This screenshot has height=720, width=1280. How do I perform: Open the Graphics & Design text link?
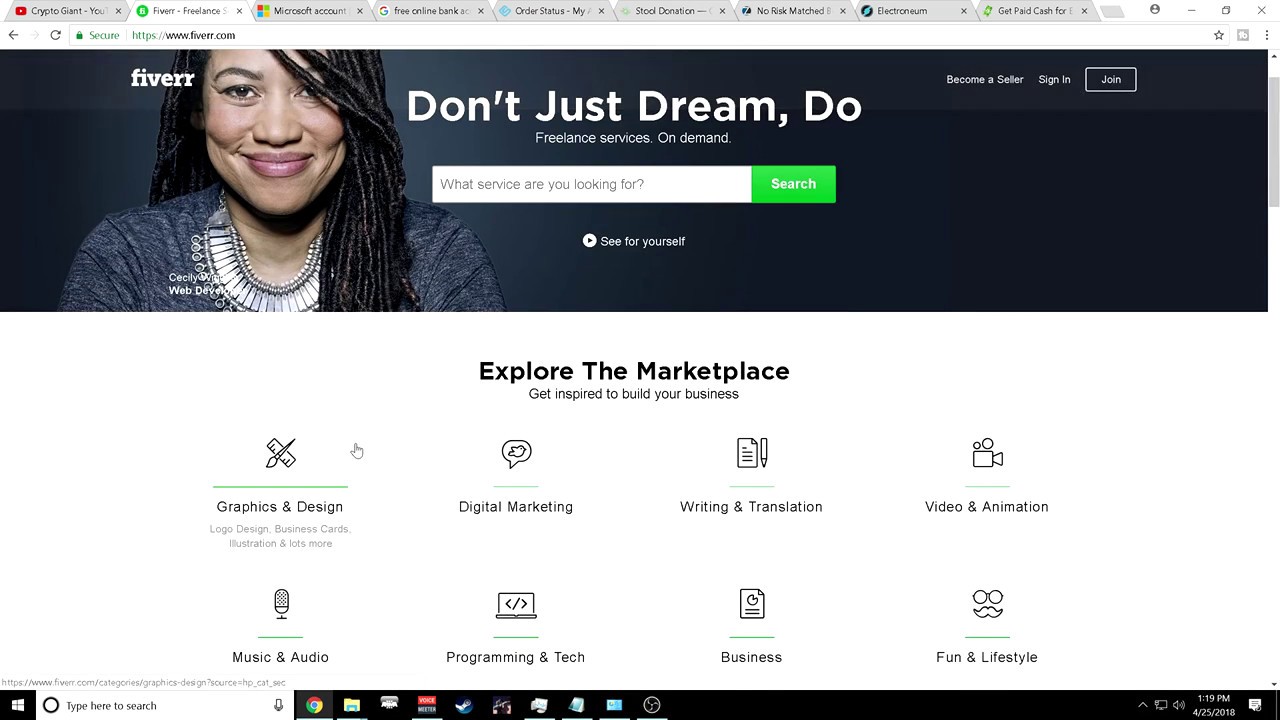tap(280, 507)
